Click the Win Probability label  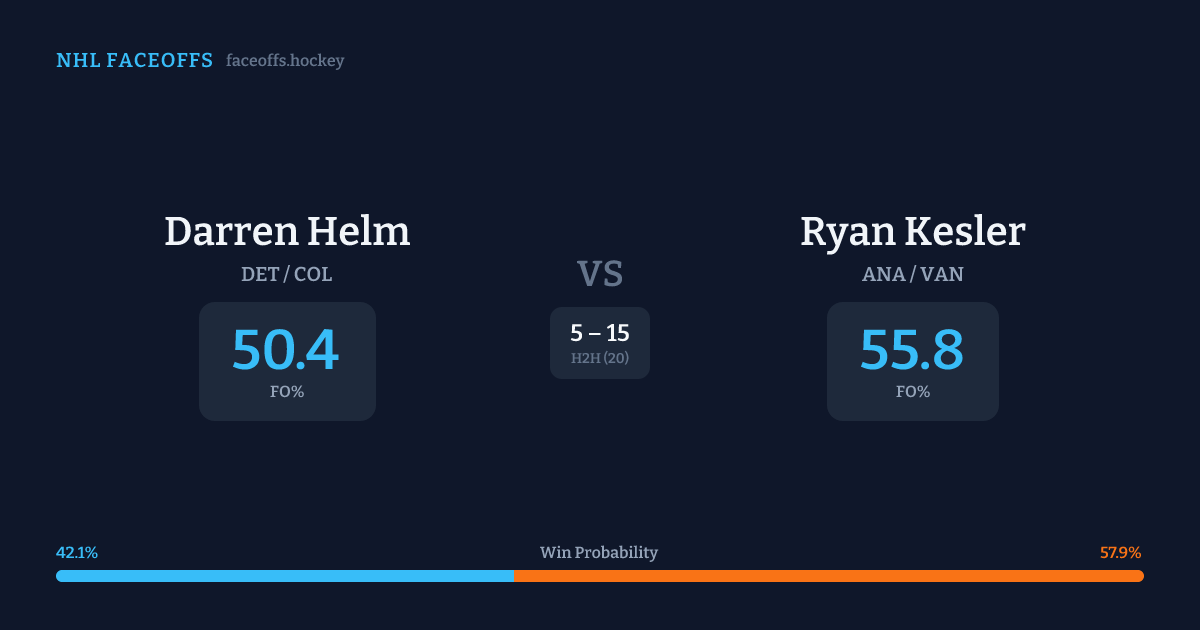[x=599, y=553]
